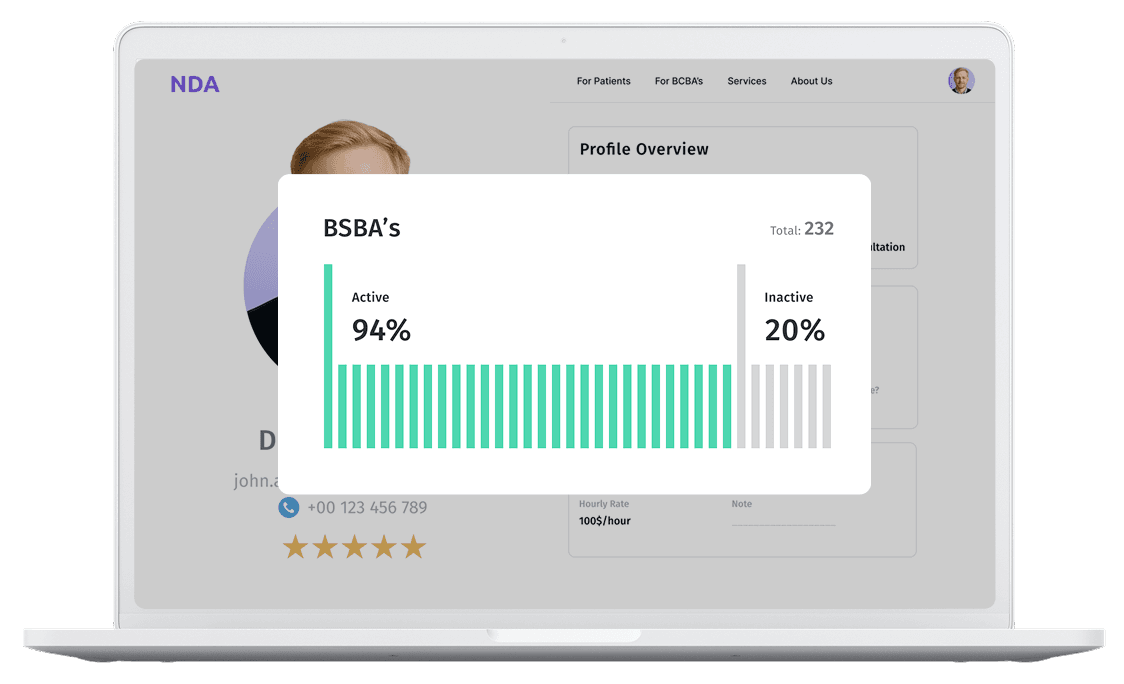
Task: Select the 100$/hour hourly rate value
Action: (605, 521)
